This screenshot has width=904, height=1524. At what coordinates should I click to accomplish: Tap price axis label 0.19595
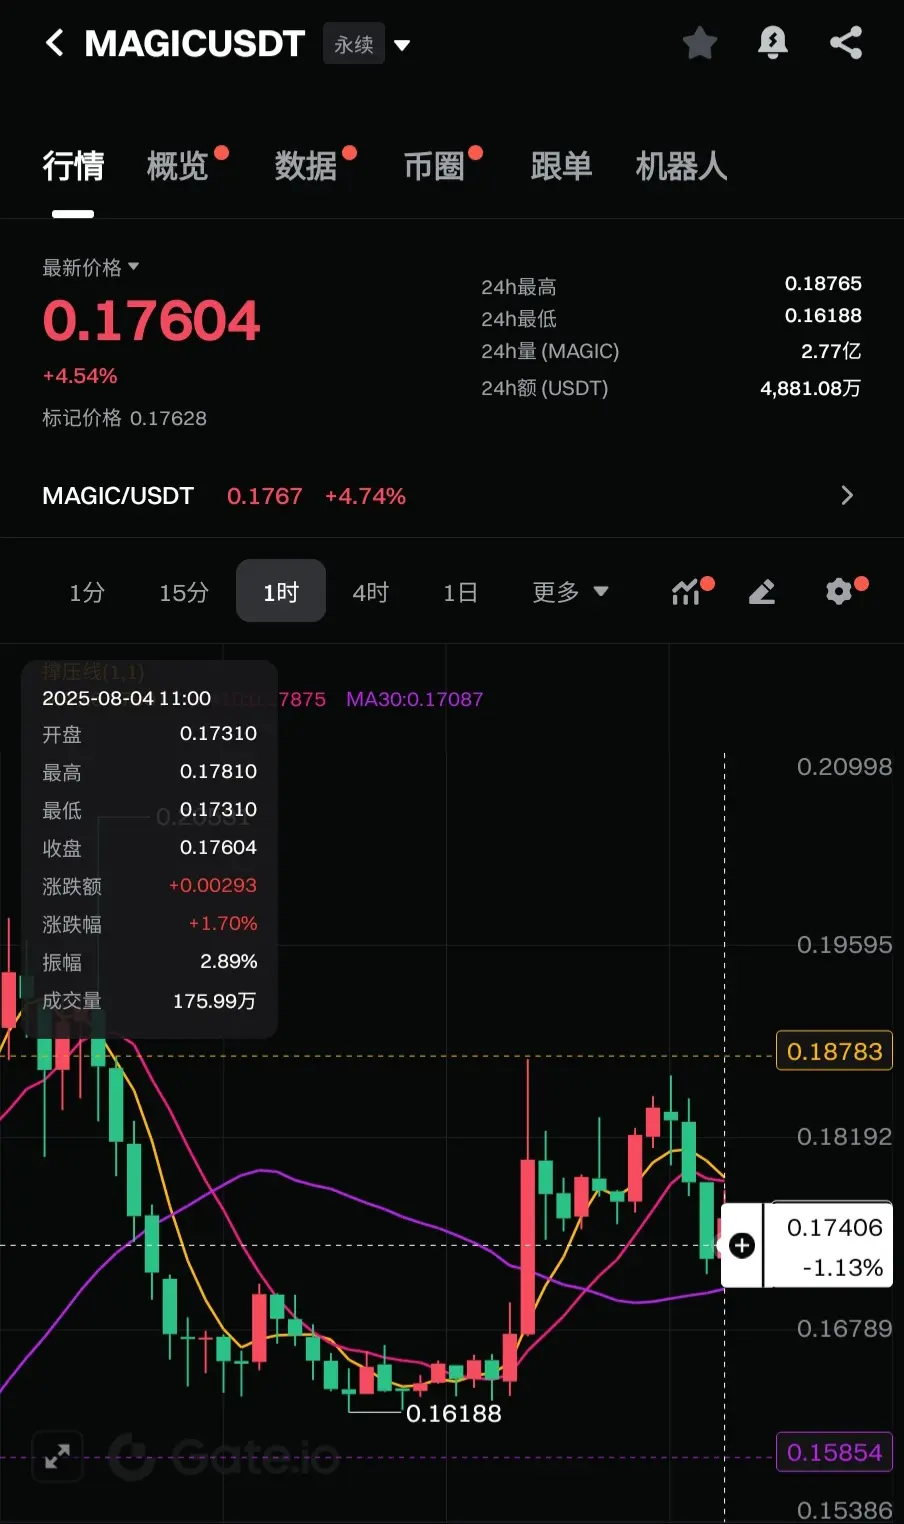(844, 945)
